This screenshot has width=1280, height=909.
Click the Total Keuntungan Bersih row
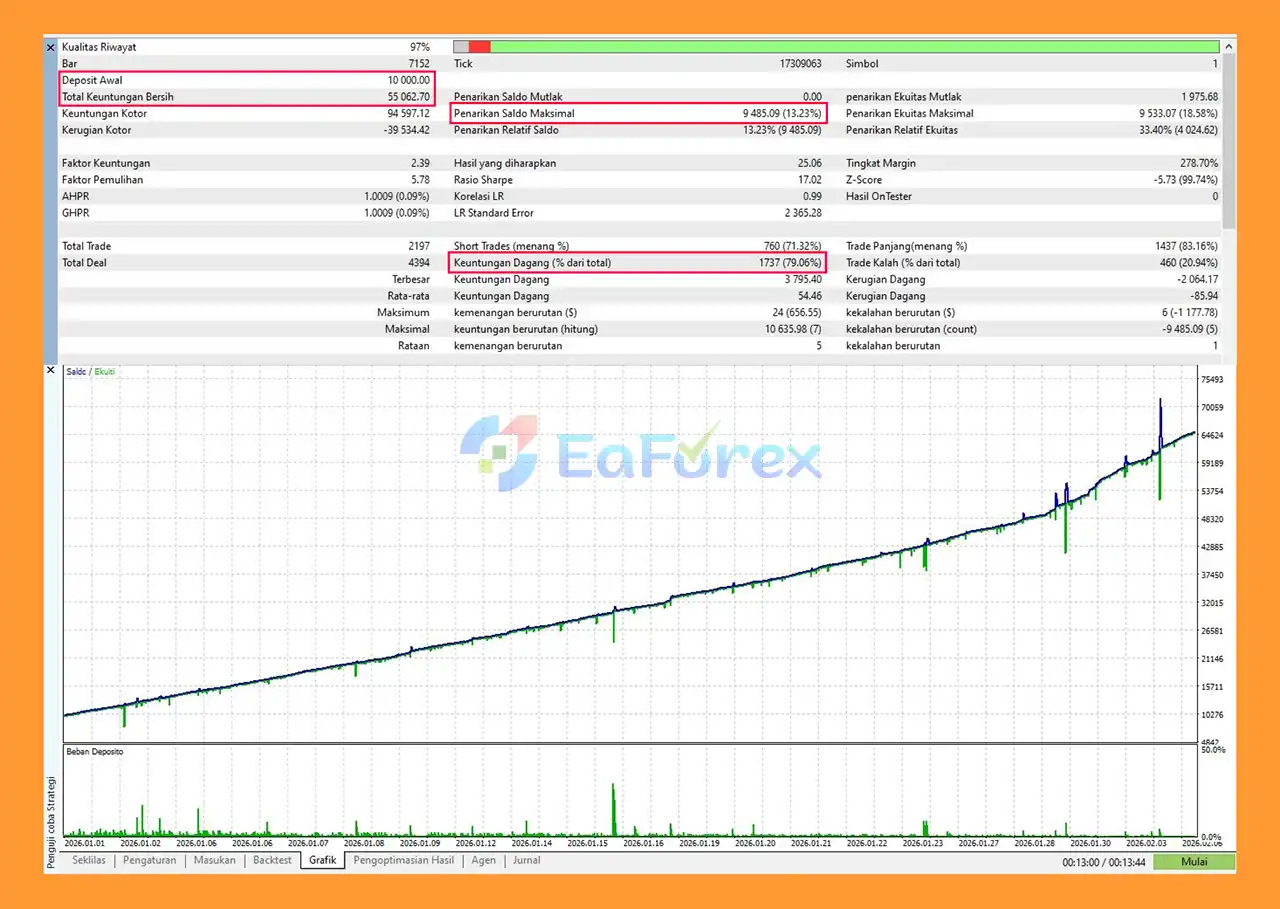coord(246,97)
